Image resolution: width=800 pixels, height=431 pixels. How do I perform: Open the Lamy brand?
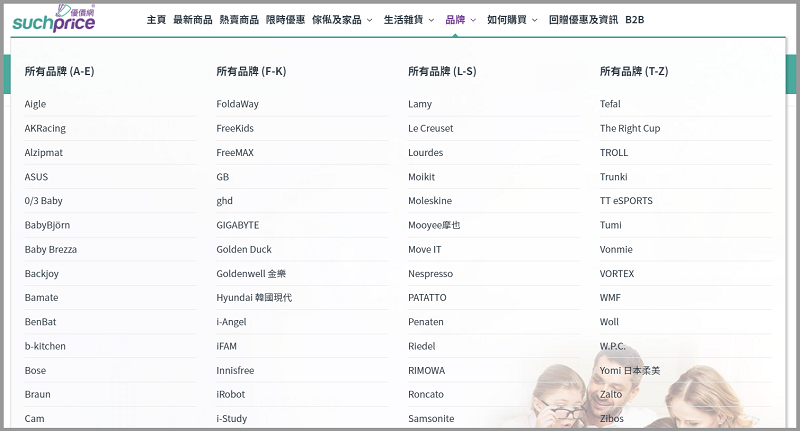(420, 104)
